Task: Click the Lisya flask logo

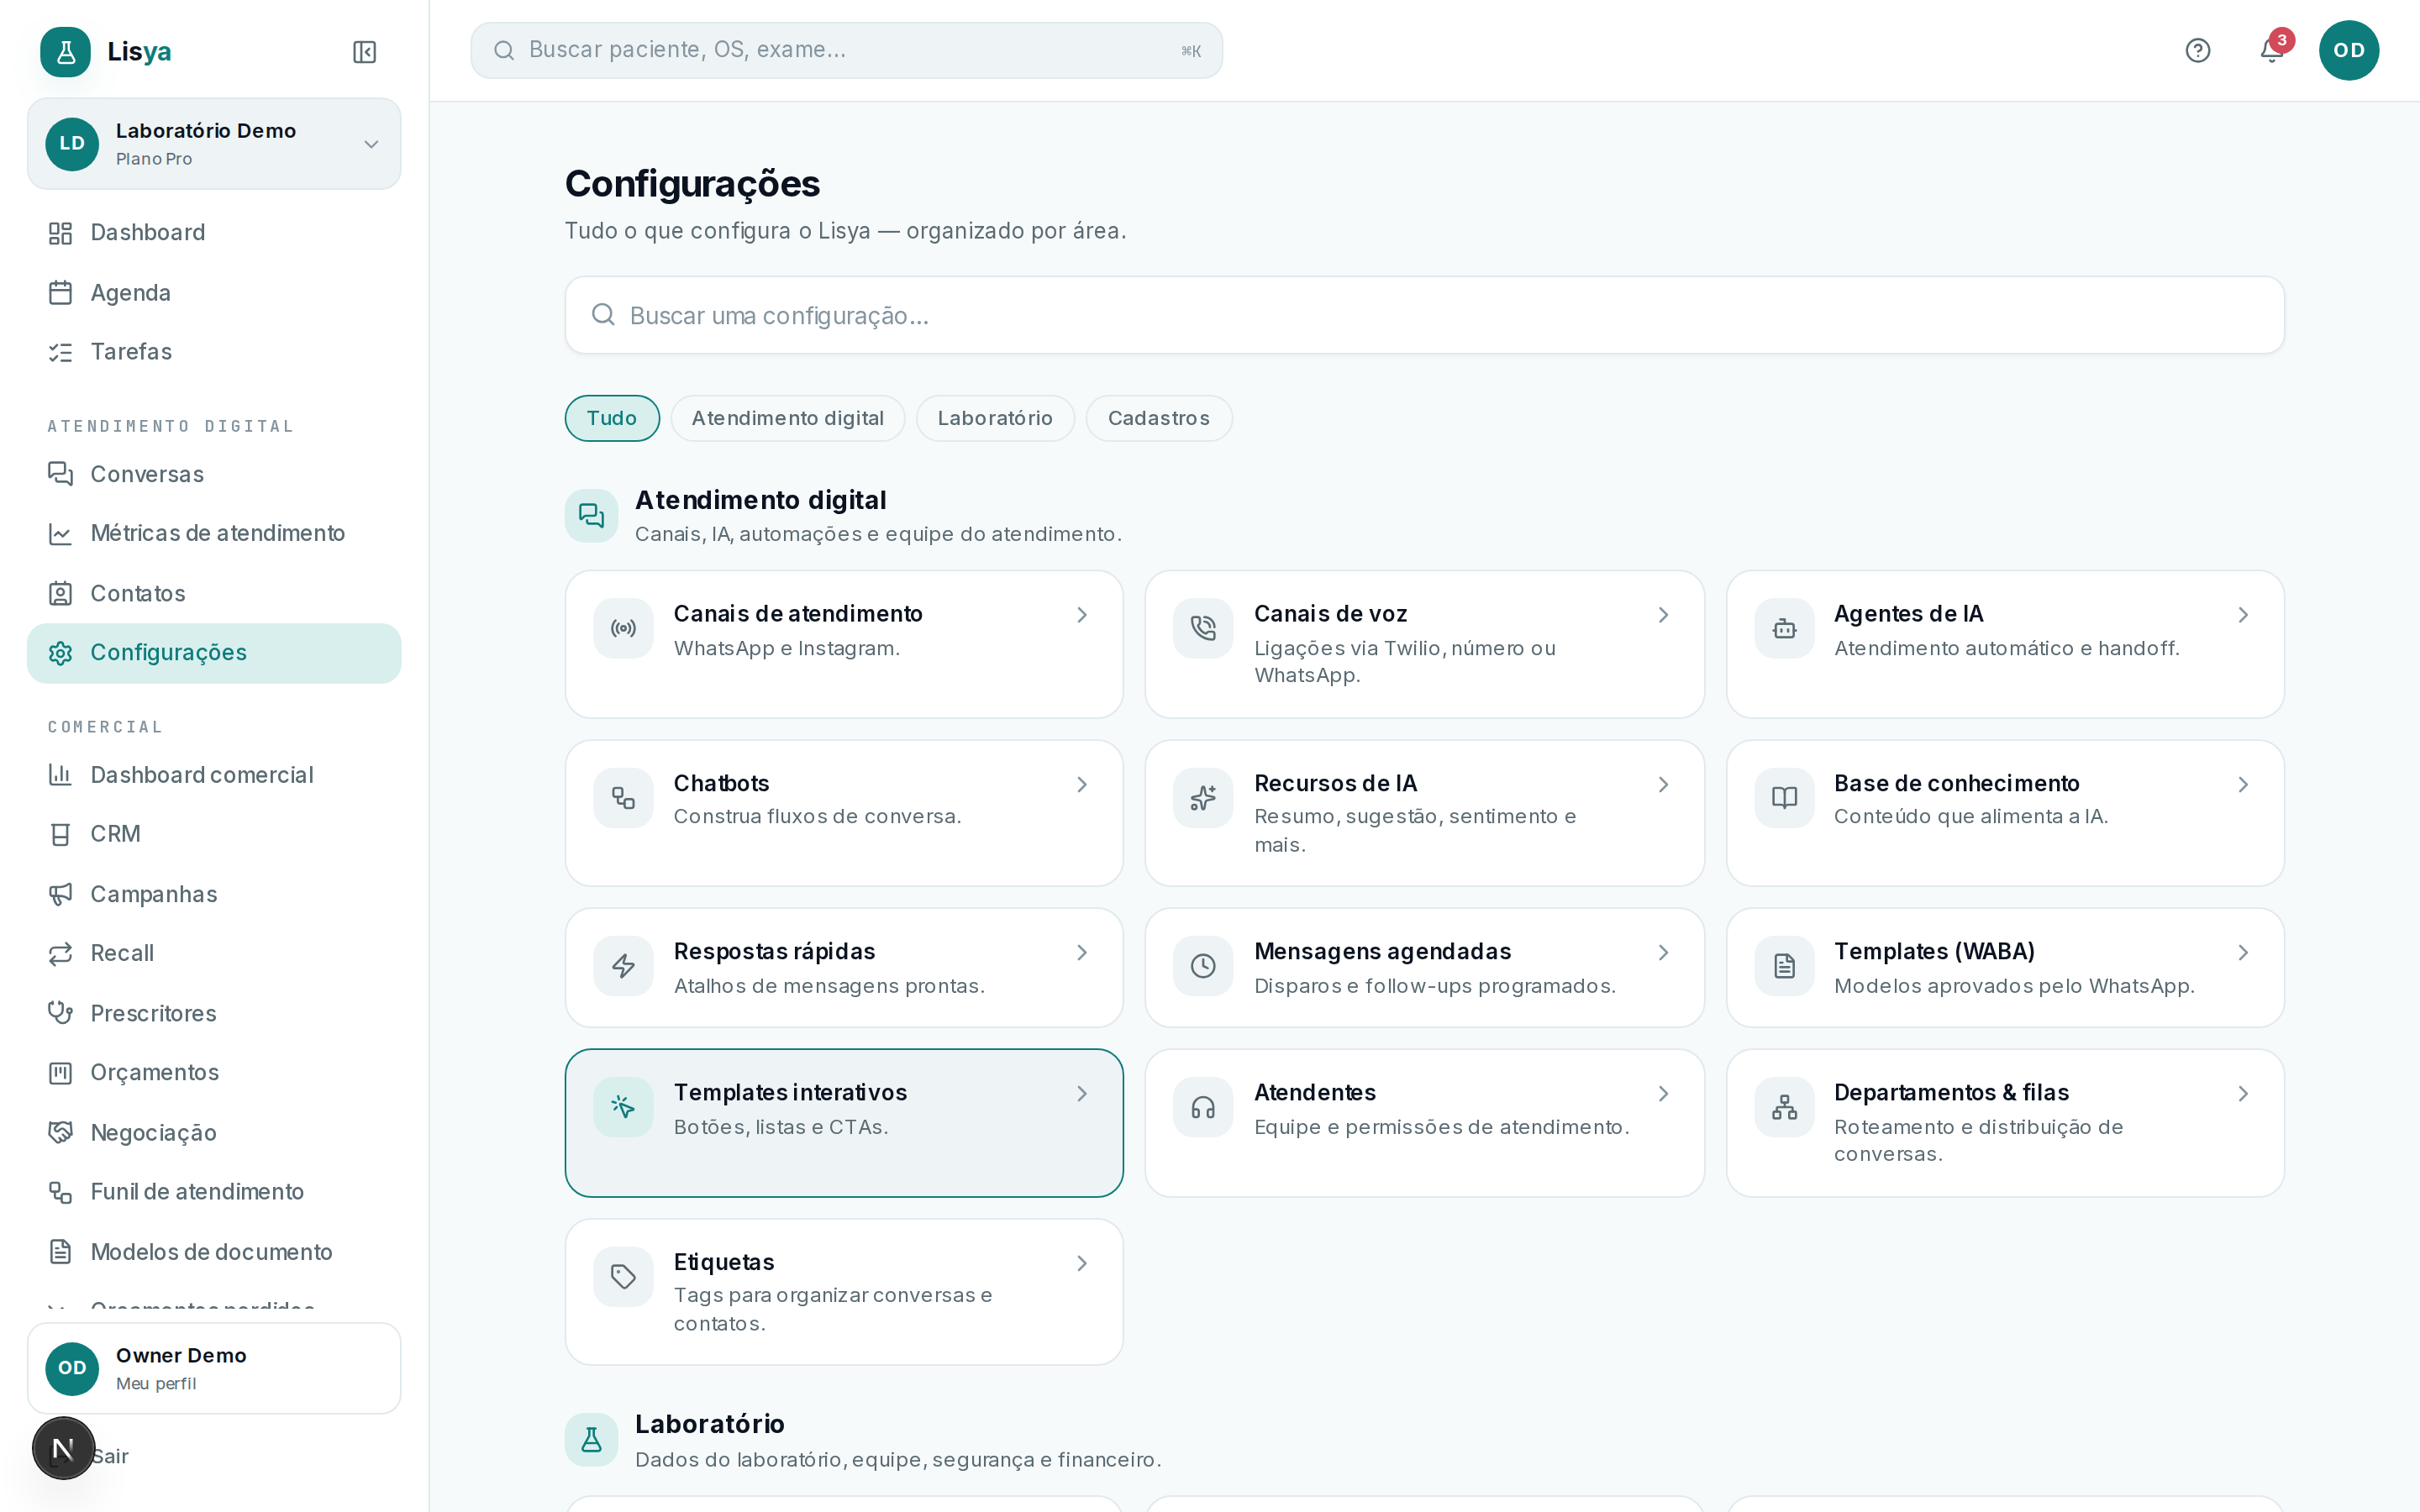Action: point(66,52)
